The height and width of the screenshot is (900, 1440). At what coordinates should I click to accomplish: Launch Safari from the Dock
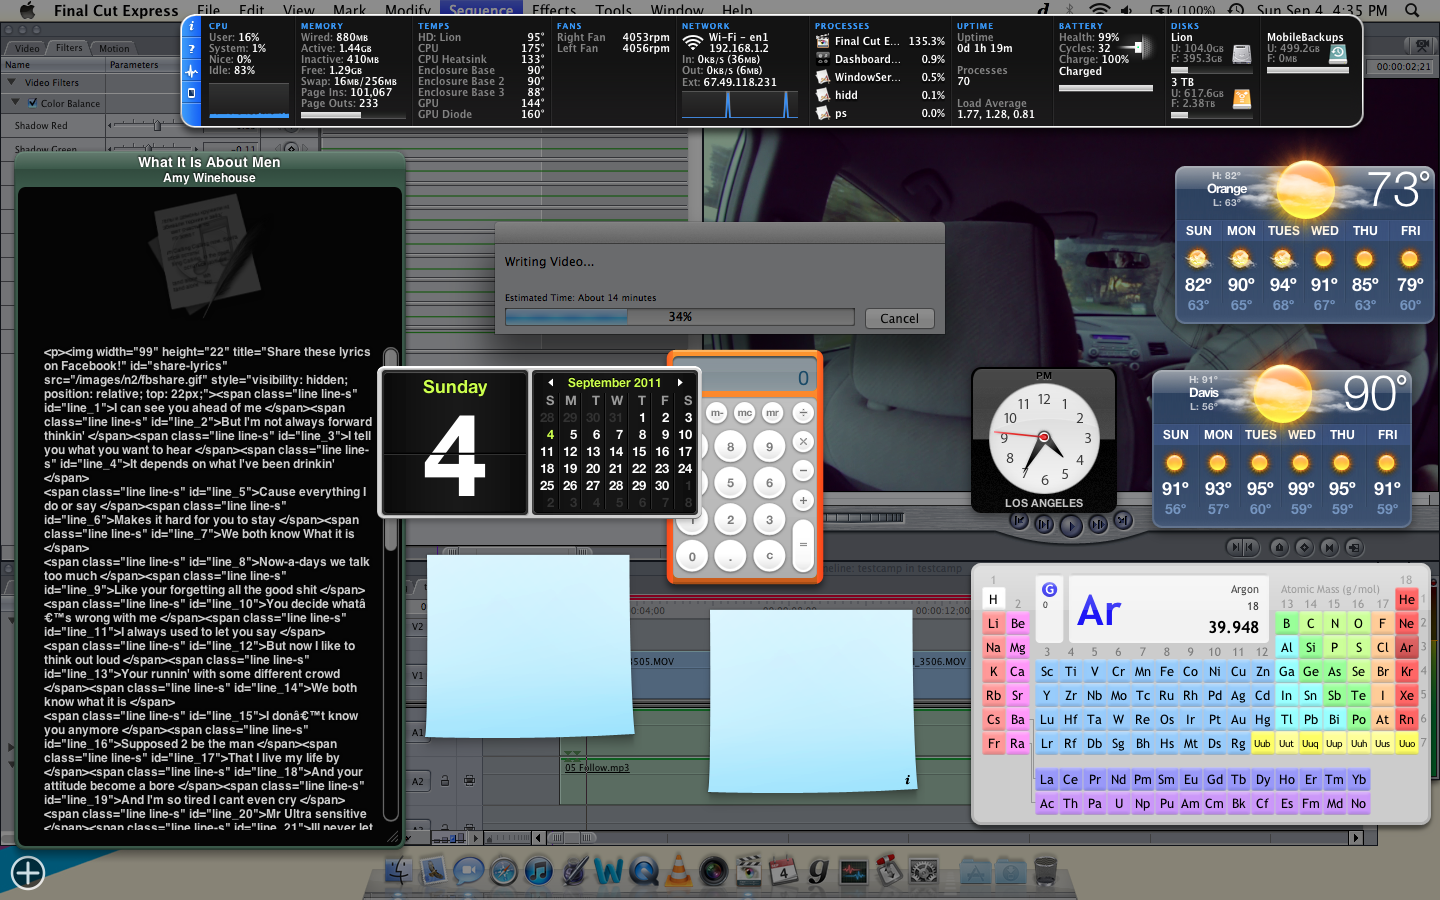tap(504, 870)
